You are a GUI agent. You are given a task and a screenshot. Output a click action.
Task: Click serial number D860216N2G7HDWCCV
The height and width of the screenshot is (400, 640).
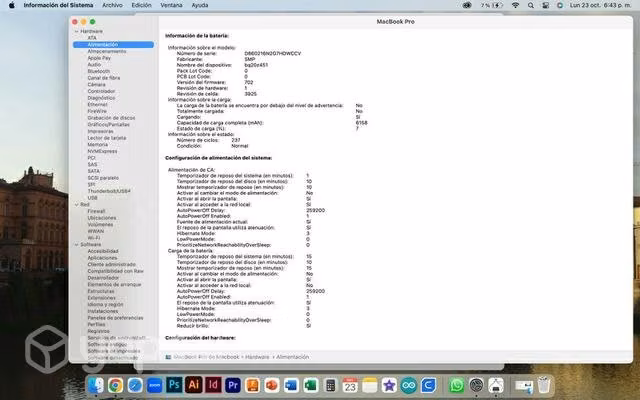[273, 53]
